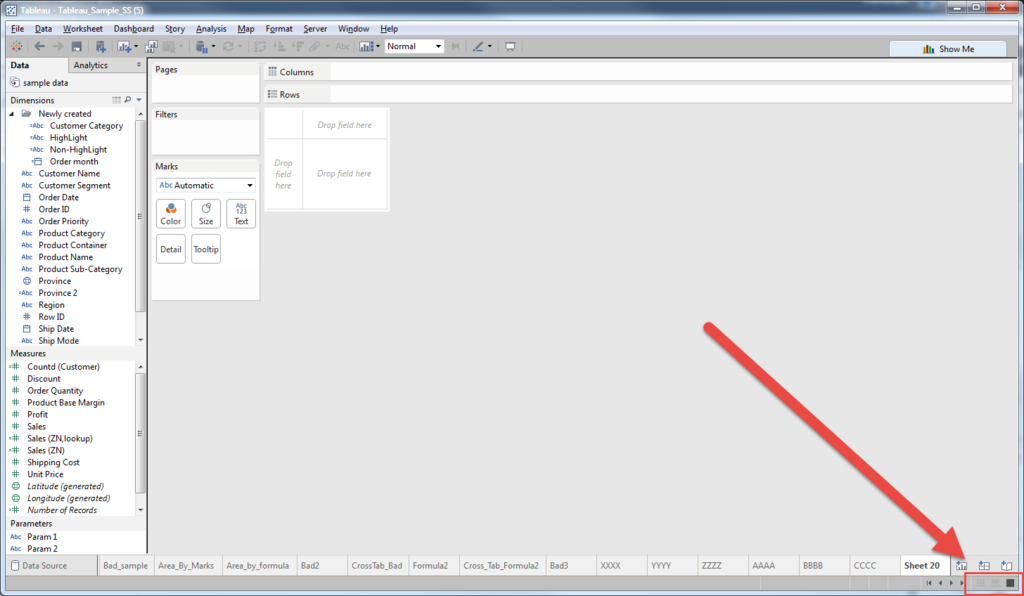Image resolution: width=1024 pixels, height=596 pixels.
Task: Click the view cards chart icon in toolbar
Action: (x=366, y=46)
